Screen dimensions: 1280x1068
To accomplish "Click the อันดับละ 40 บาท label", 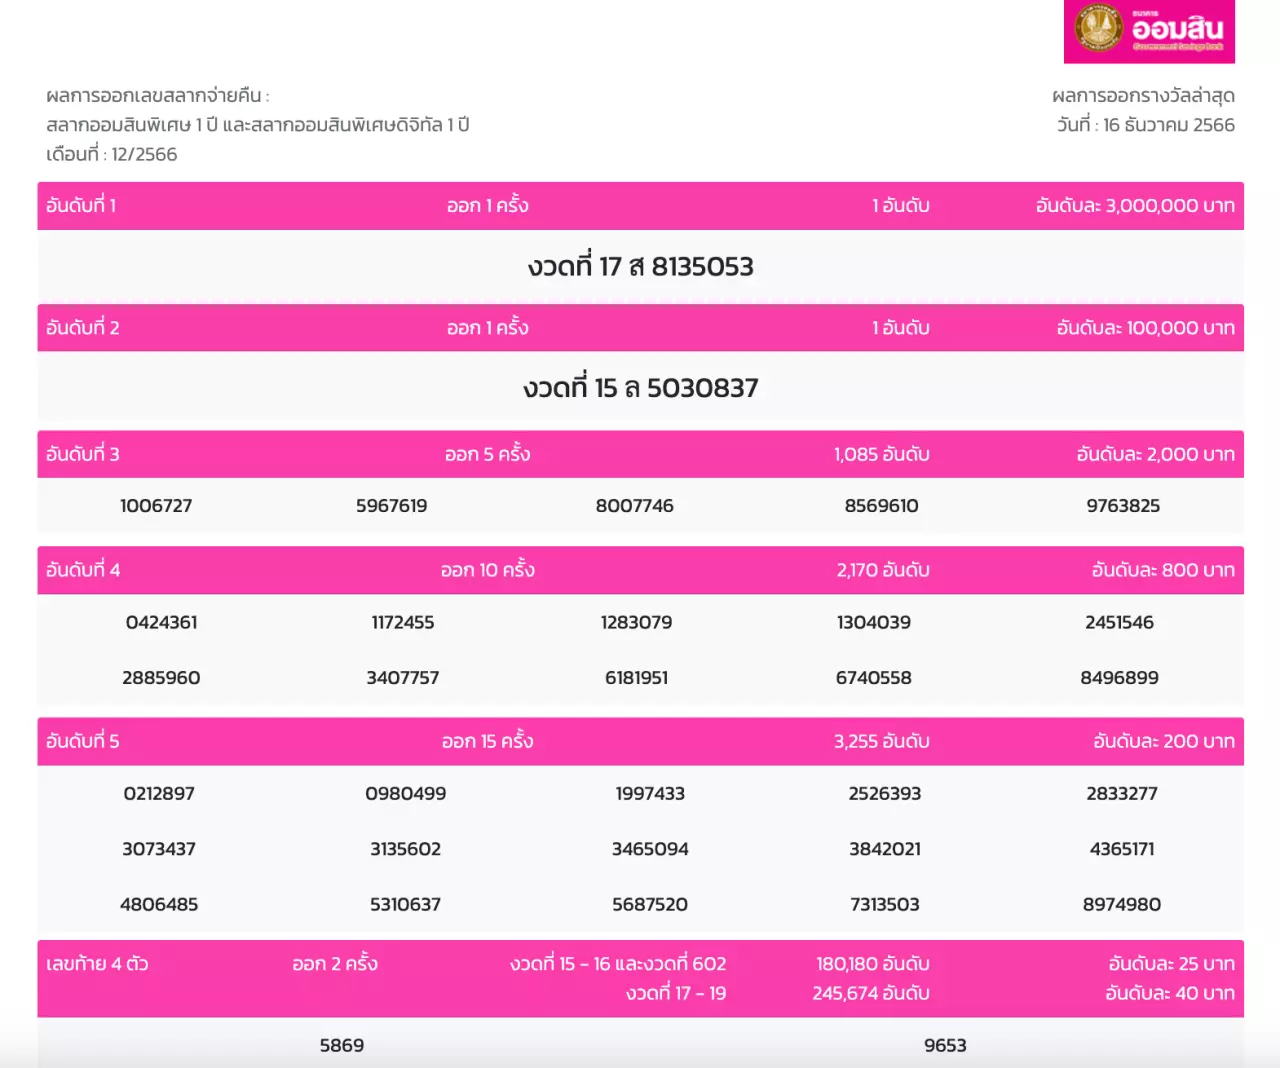I will 1170,993.
